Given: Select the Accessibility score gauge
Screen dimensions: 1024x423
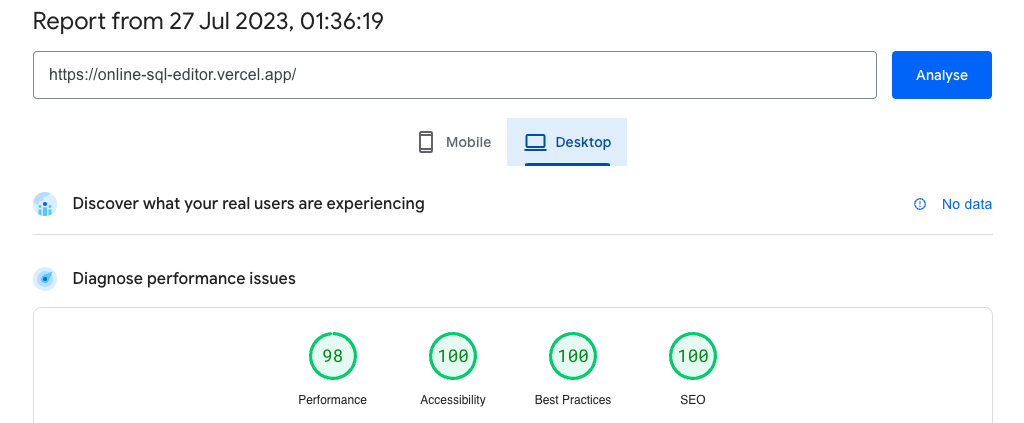Looking at the screenshot, I should (453, 356).
